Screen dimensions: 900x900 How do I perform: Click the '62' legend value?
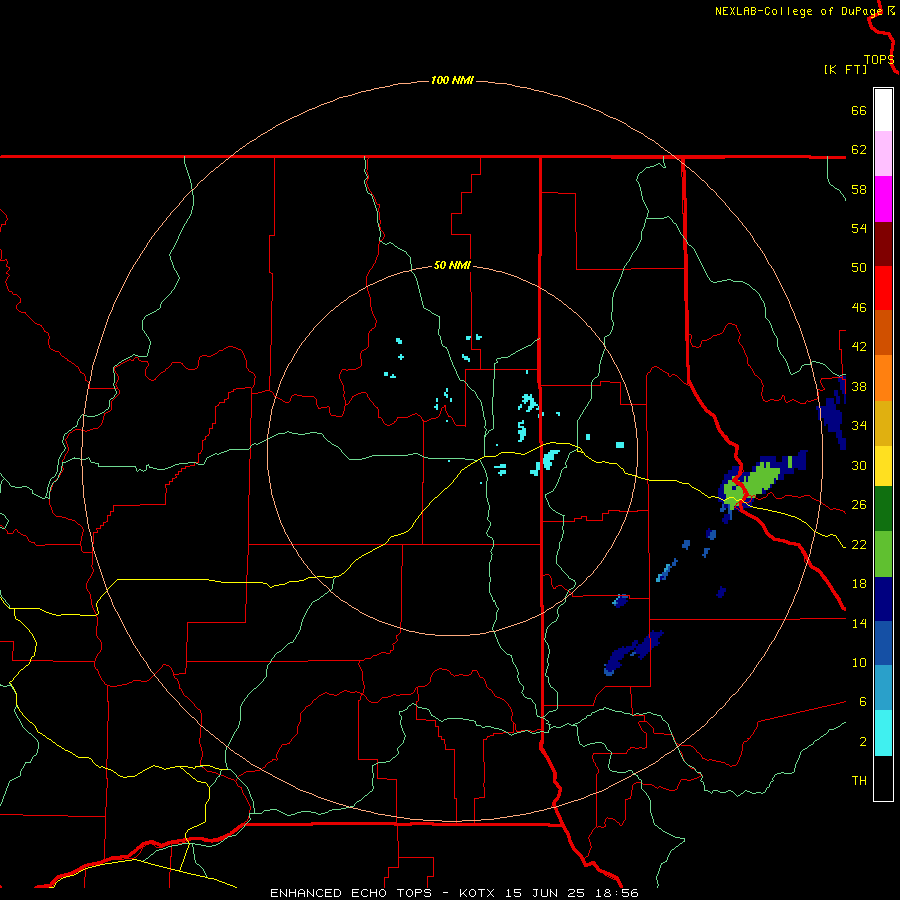(x=859, y=150)
